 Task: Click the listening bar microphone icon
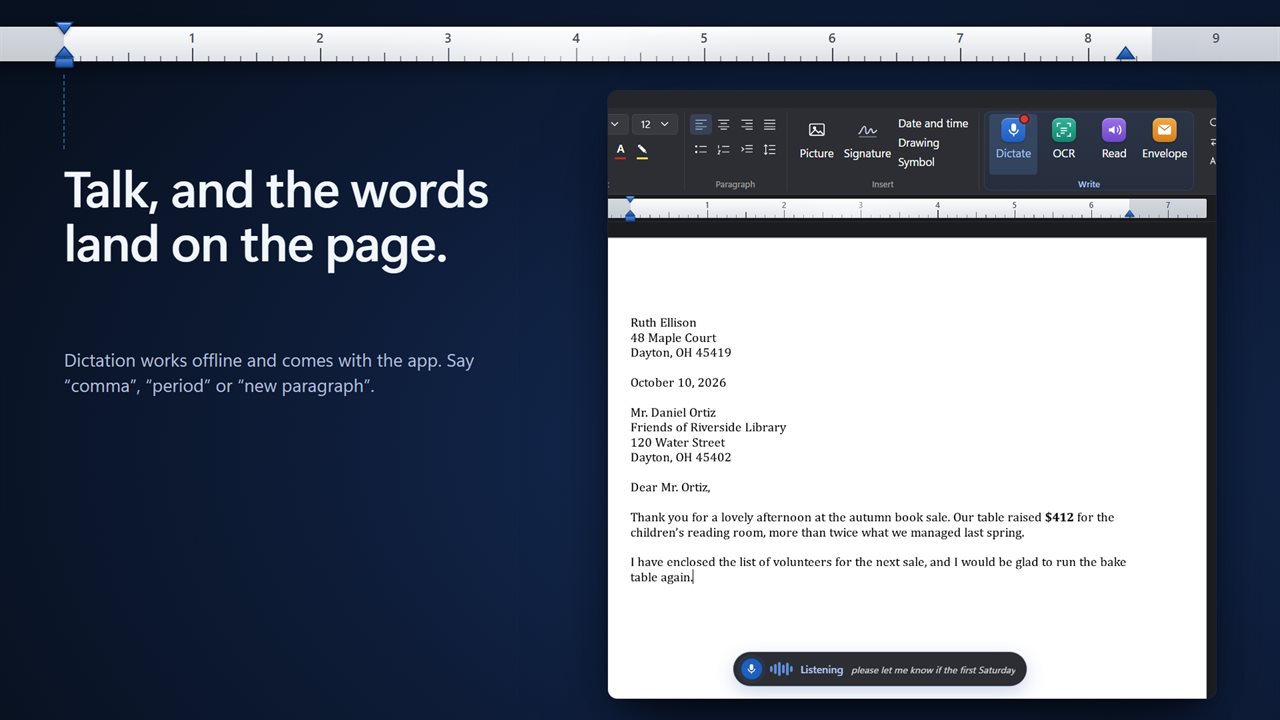pos(751,669)
